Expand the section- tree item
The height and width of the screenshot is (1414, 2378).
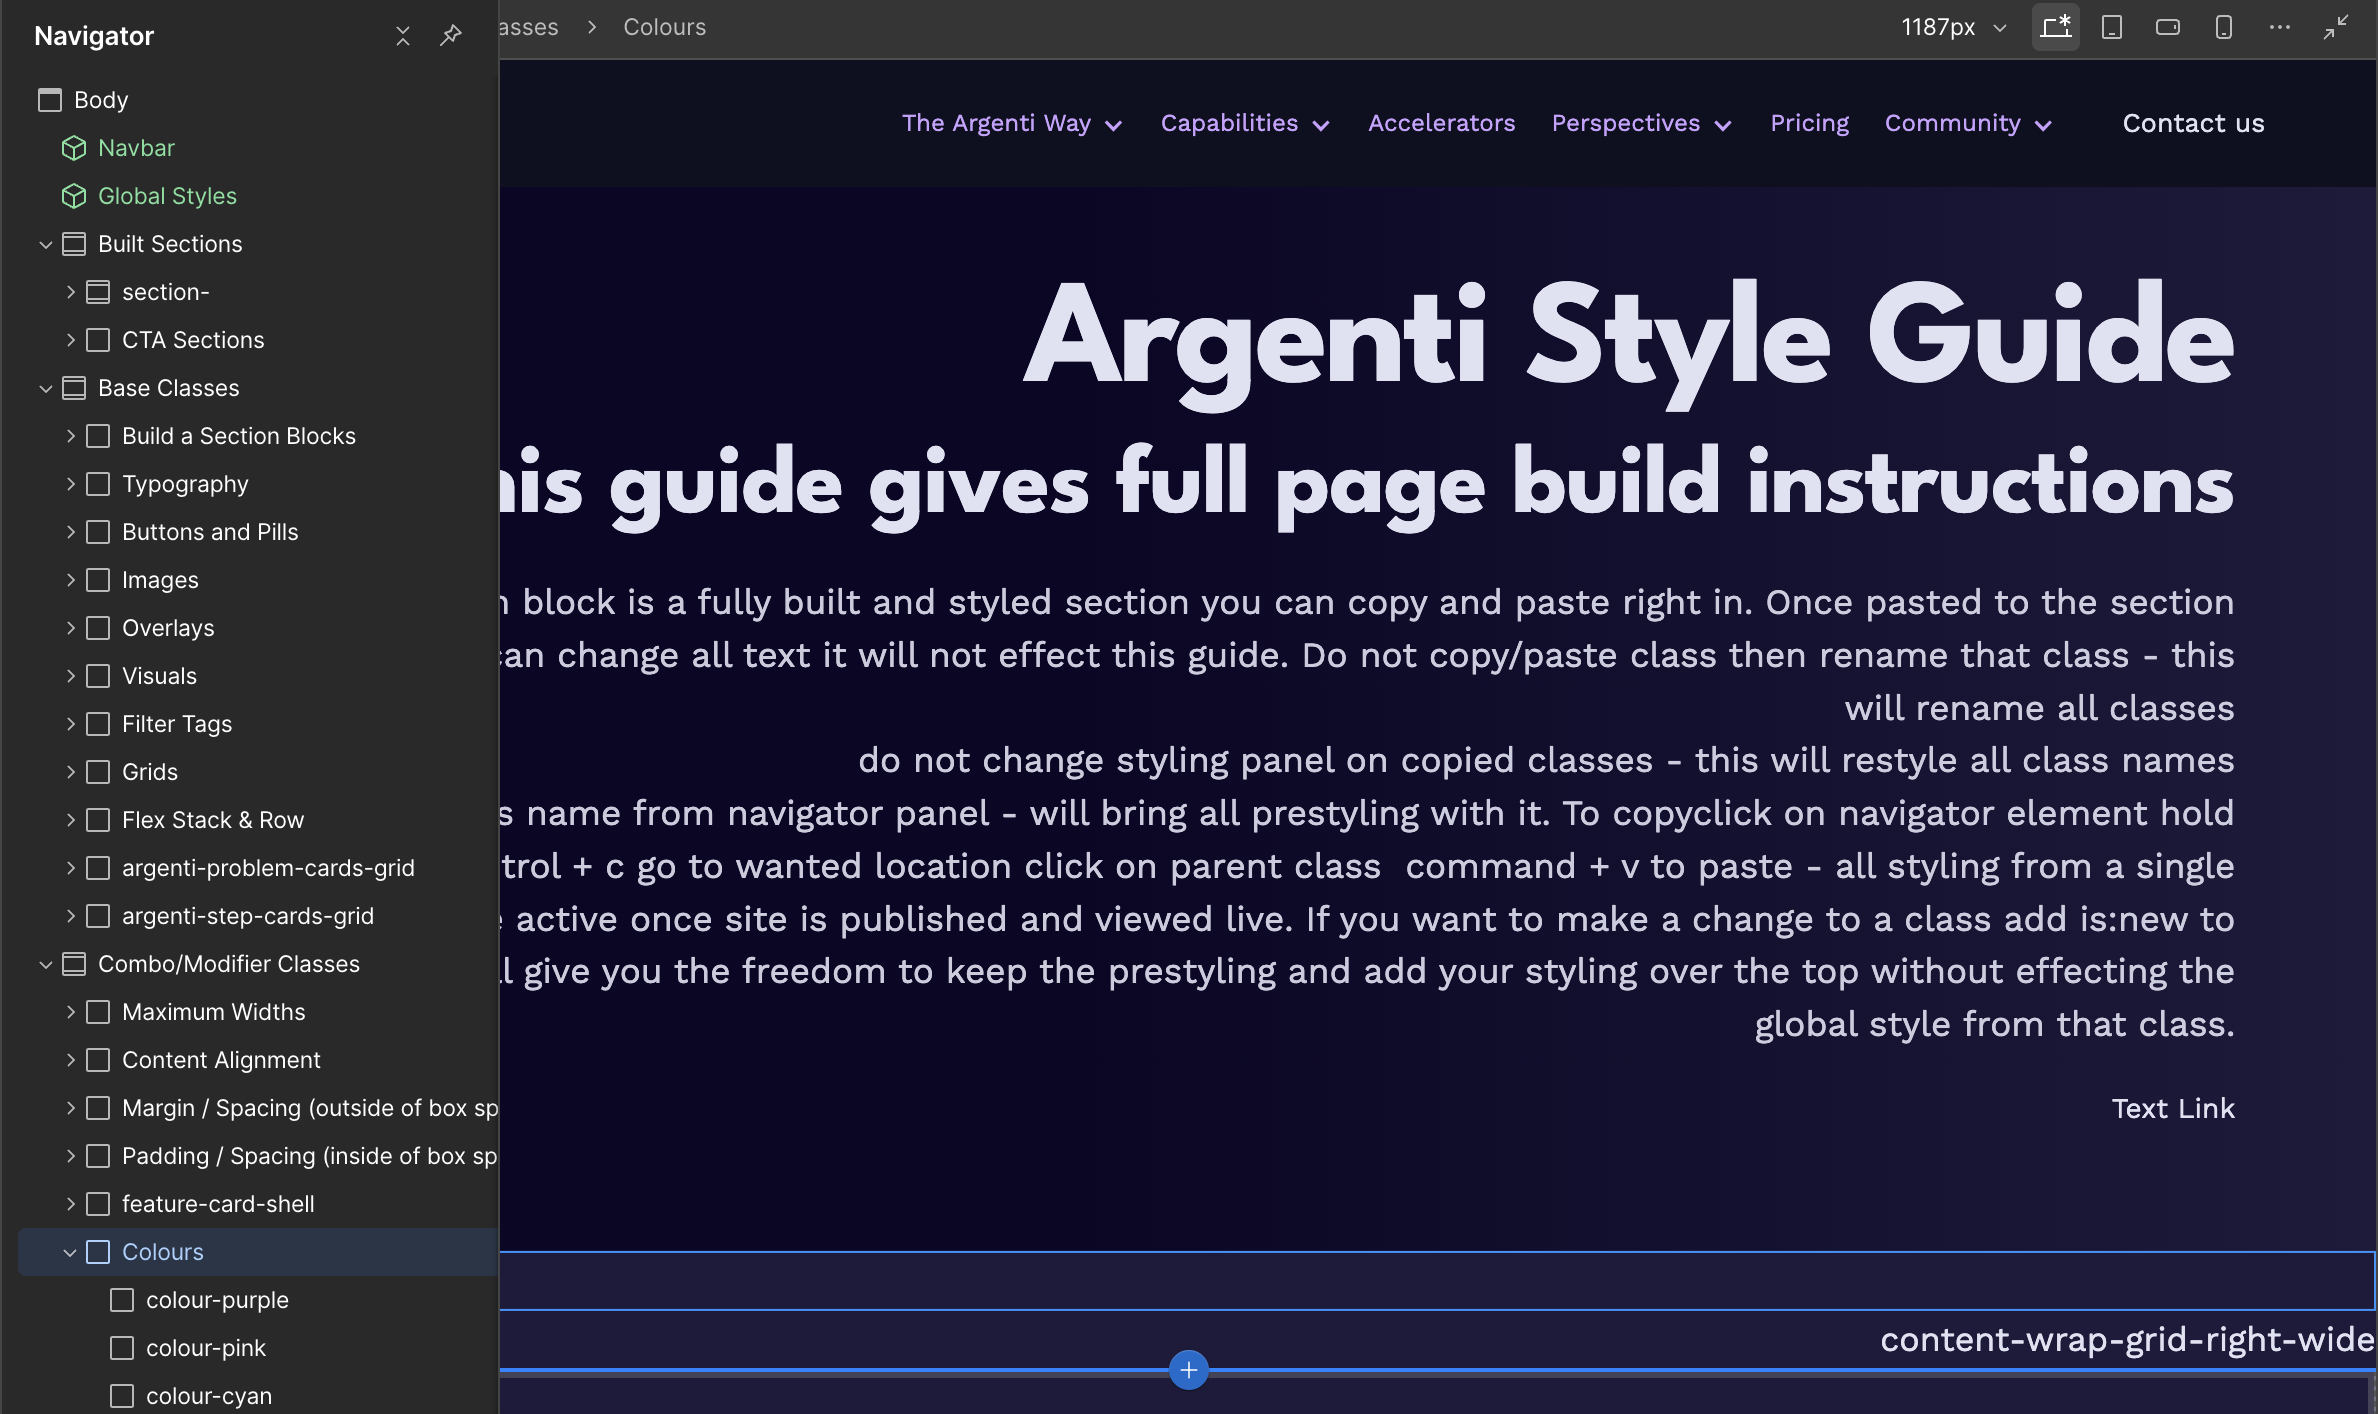tap(70, 292)
